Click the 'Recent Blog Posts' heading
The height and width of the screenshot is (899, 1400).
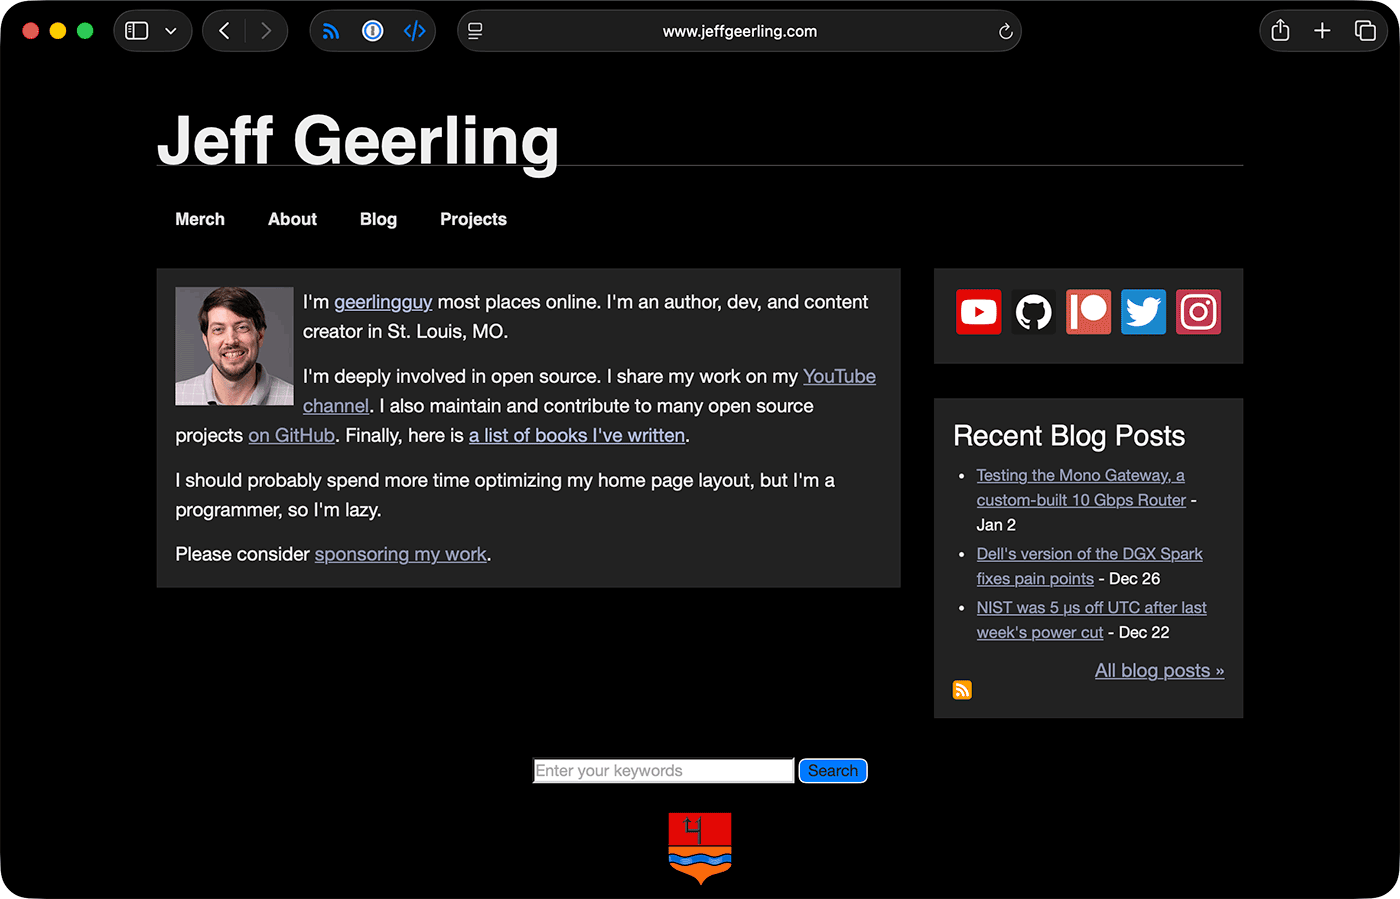1069,436
